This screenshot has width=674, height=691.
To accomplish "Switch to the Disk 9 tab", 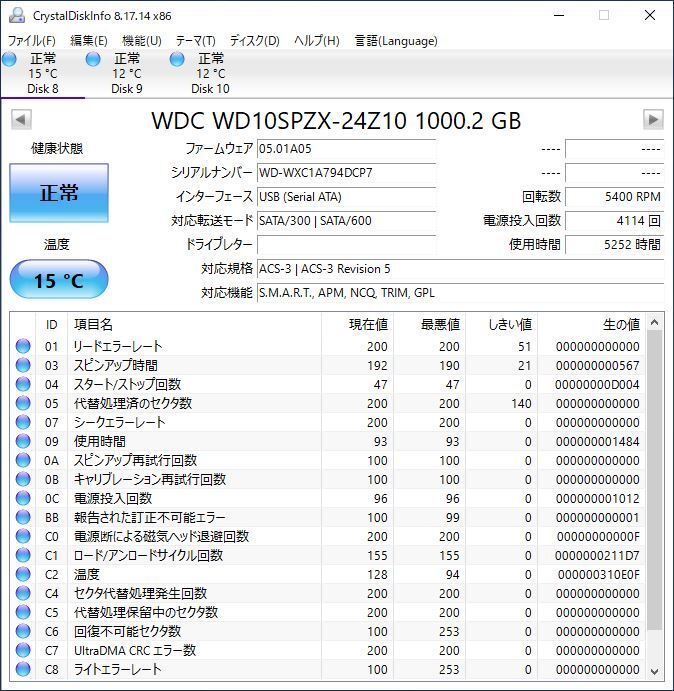I will click(x=127, y=74).
